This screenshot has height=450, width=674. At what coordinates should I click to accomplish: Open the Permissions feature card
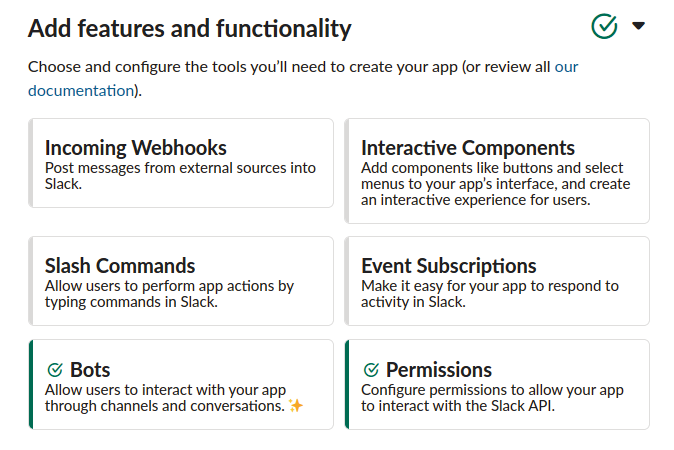497,384
